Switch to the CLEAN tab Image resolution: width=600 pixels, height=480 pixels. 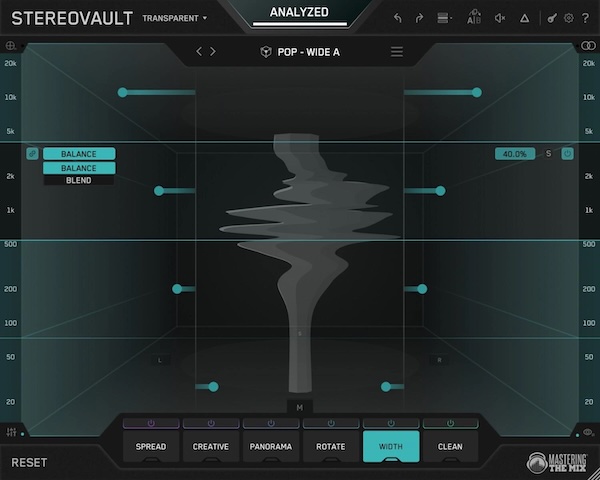450,446
